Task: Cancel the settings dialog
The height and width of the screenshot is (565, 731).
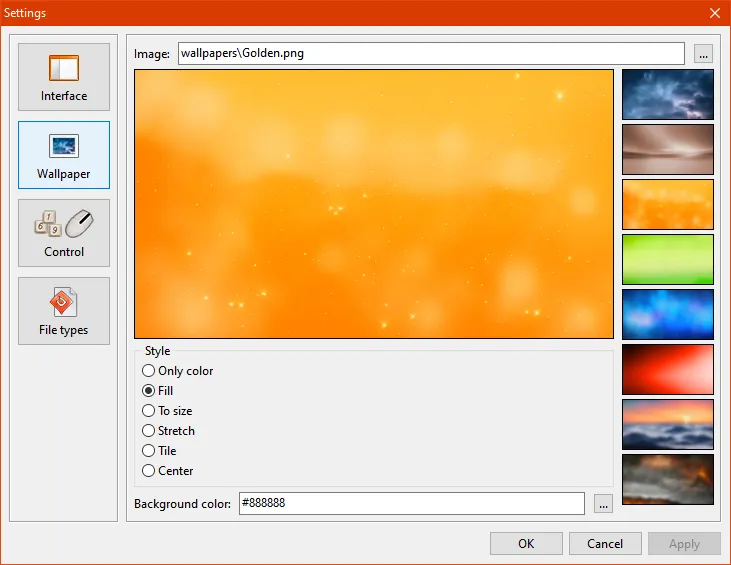Action: tap(605, 544)
